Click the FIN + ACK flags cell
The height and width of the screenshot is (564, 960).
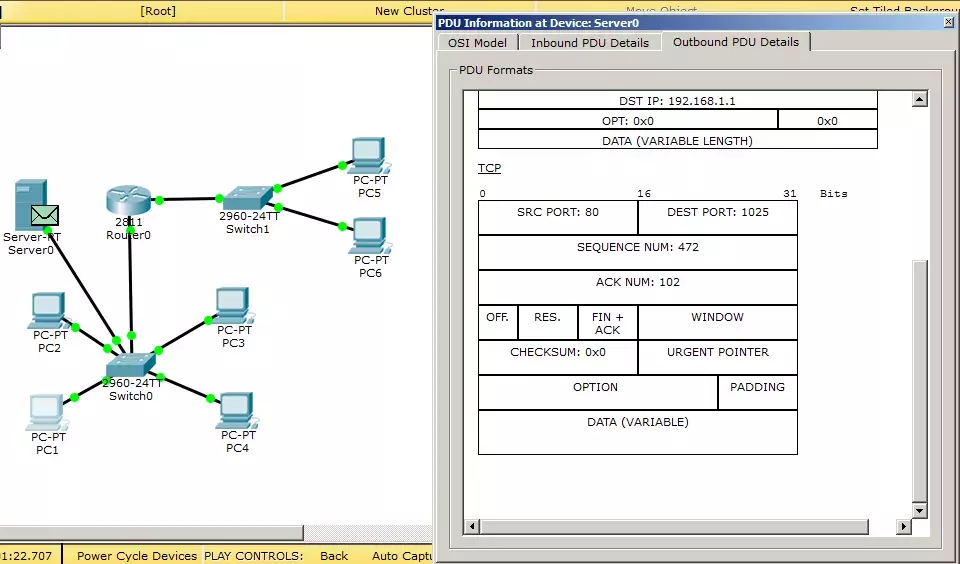pyautogui.click(x=607, y=323)
